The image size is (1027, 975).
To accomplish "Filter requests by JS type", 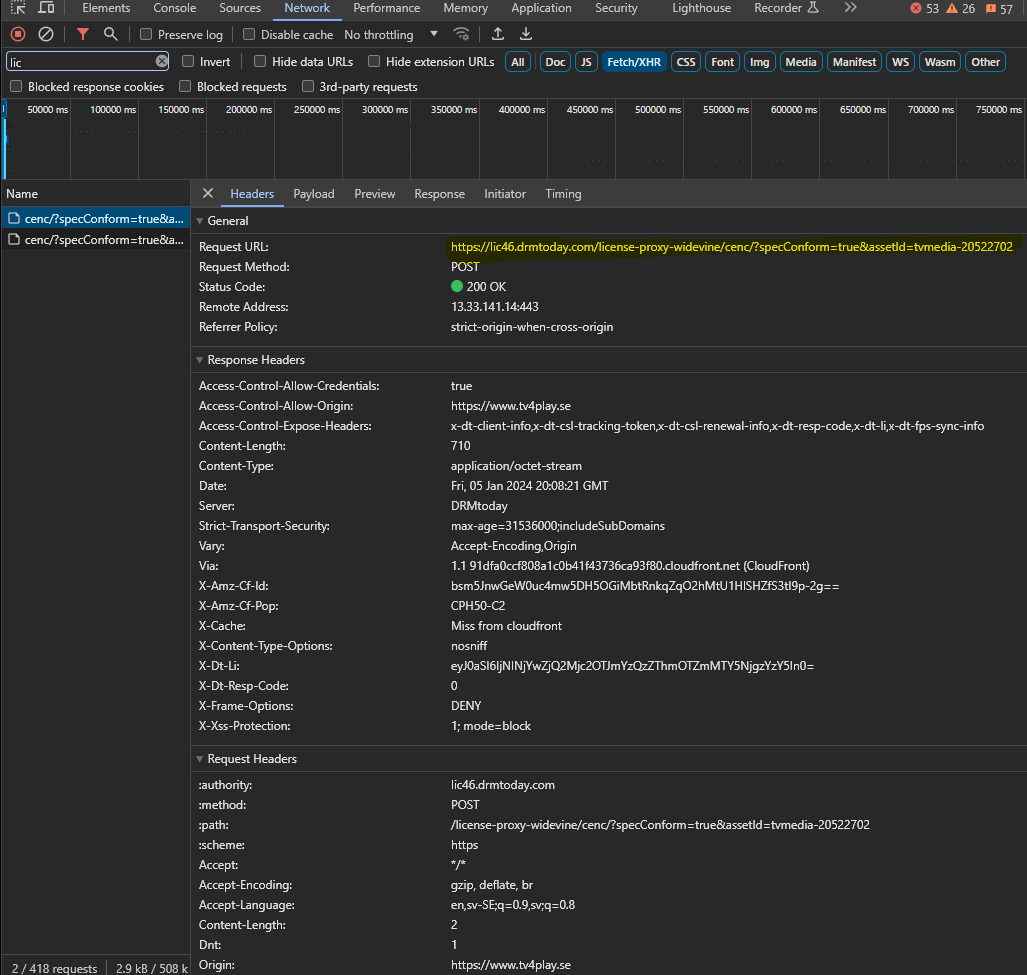I will pyautogui.click(x=586, y=62).
